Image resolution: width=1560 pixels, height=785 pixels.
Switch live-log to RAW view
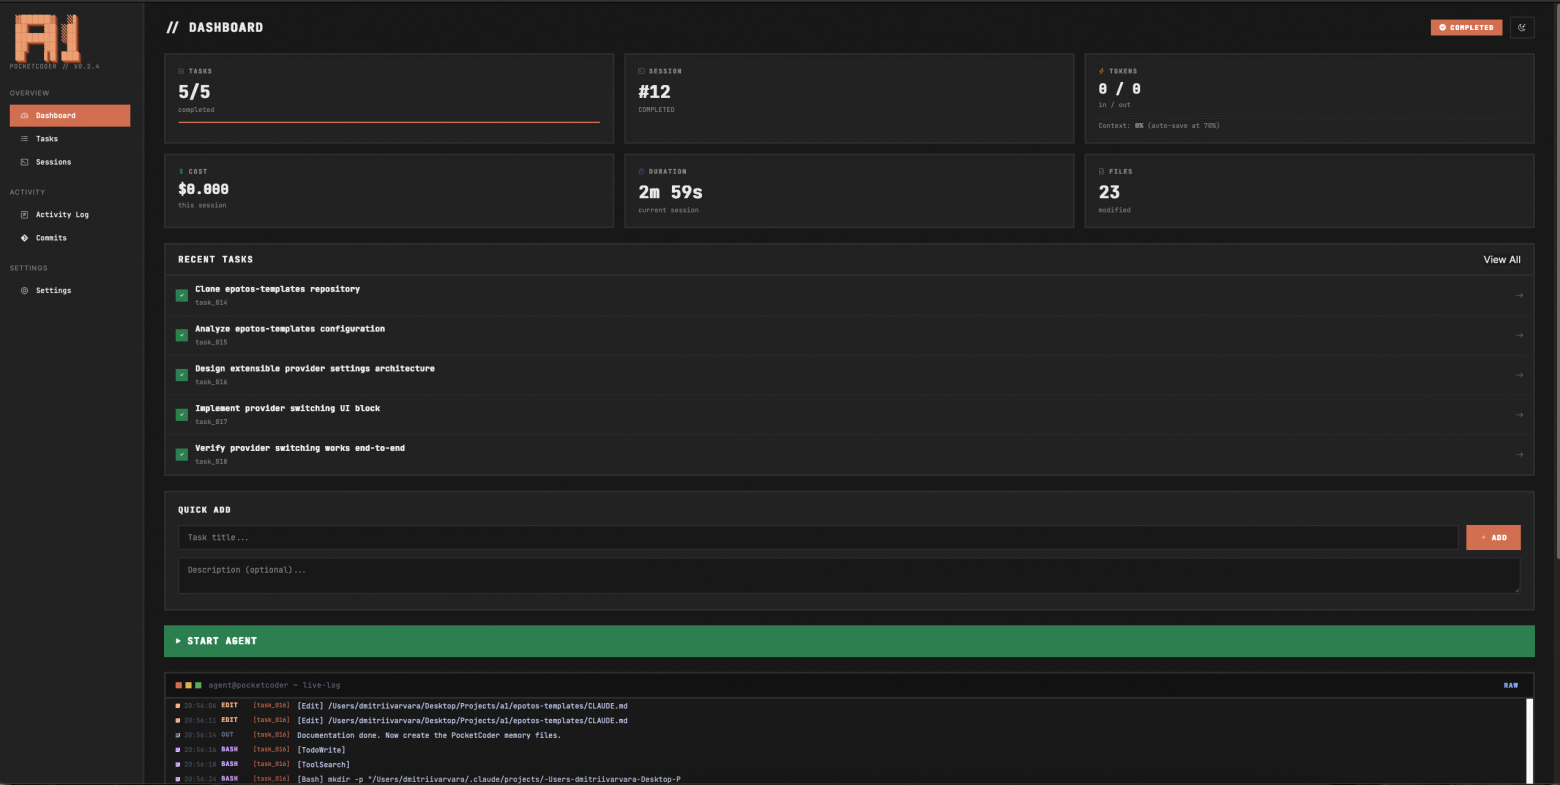[1510, 686]
